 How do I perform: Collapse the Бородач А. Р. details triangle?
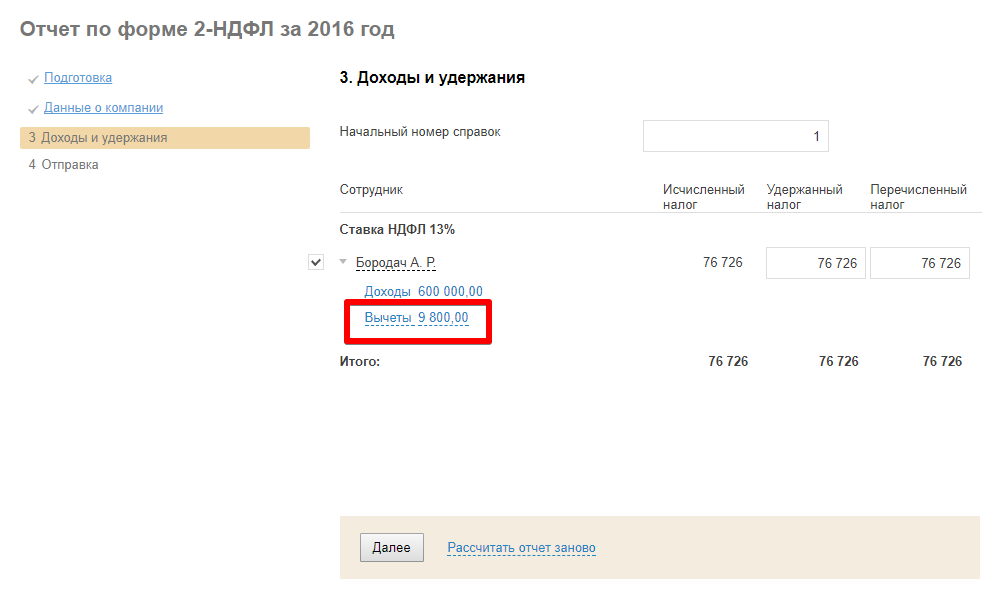[343, 262]
